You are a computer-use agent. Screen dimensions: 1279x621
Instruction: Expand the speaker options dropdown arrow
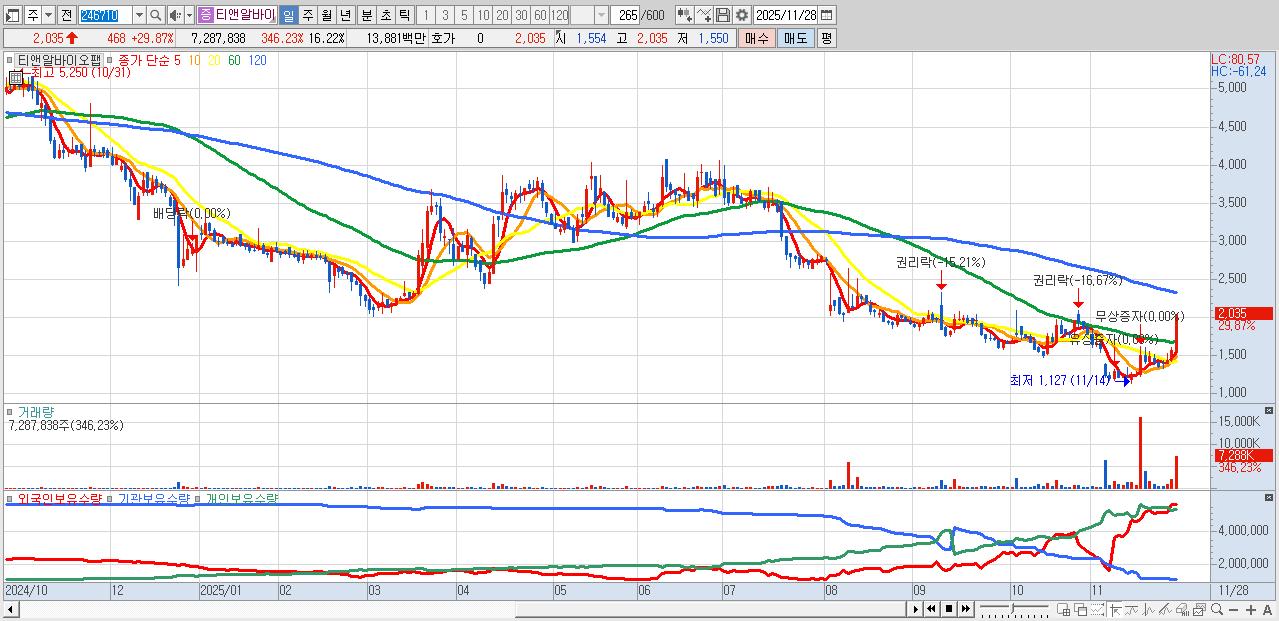pos(189,15)
